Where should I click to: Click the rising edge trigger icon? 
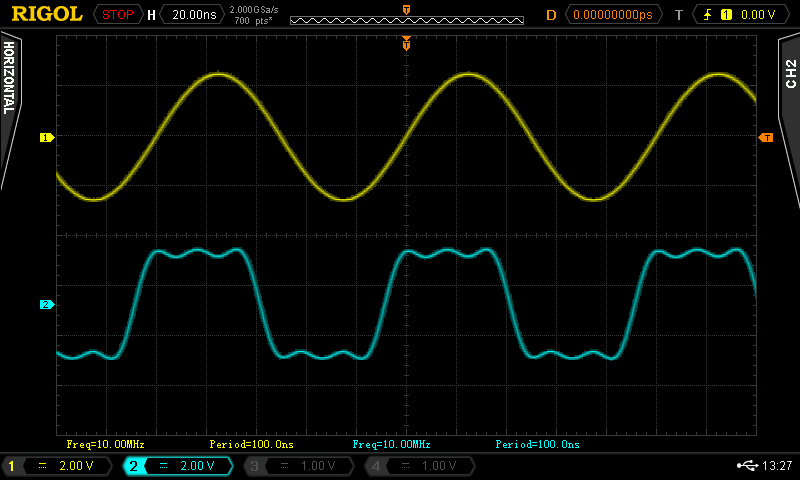(x=708, y=15)
